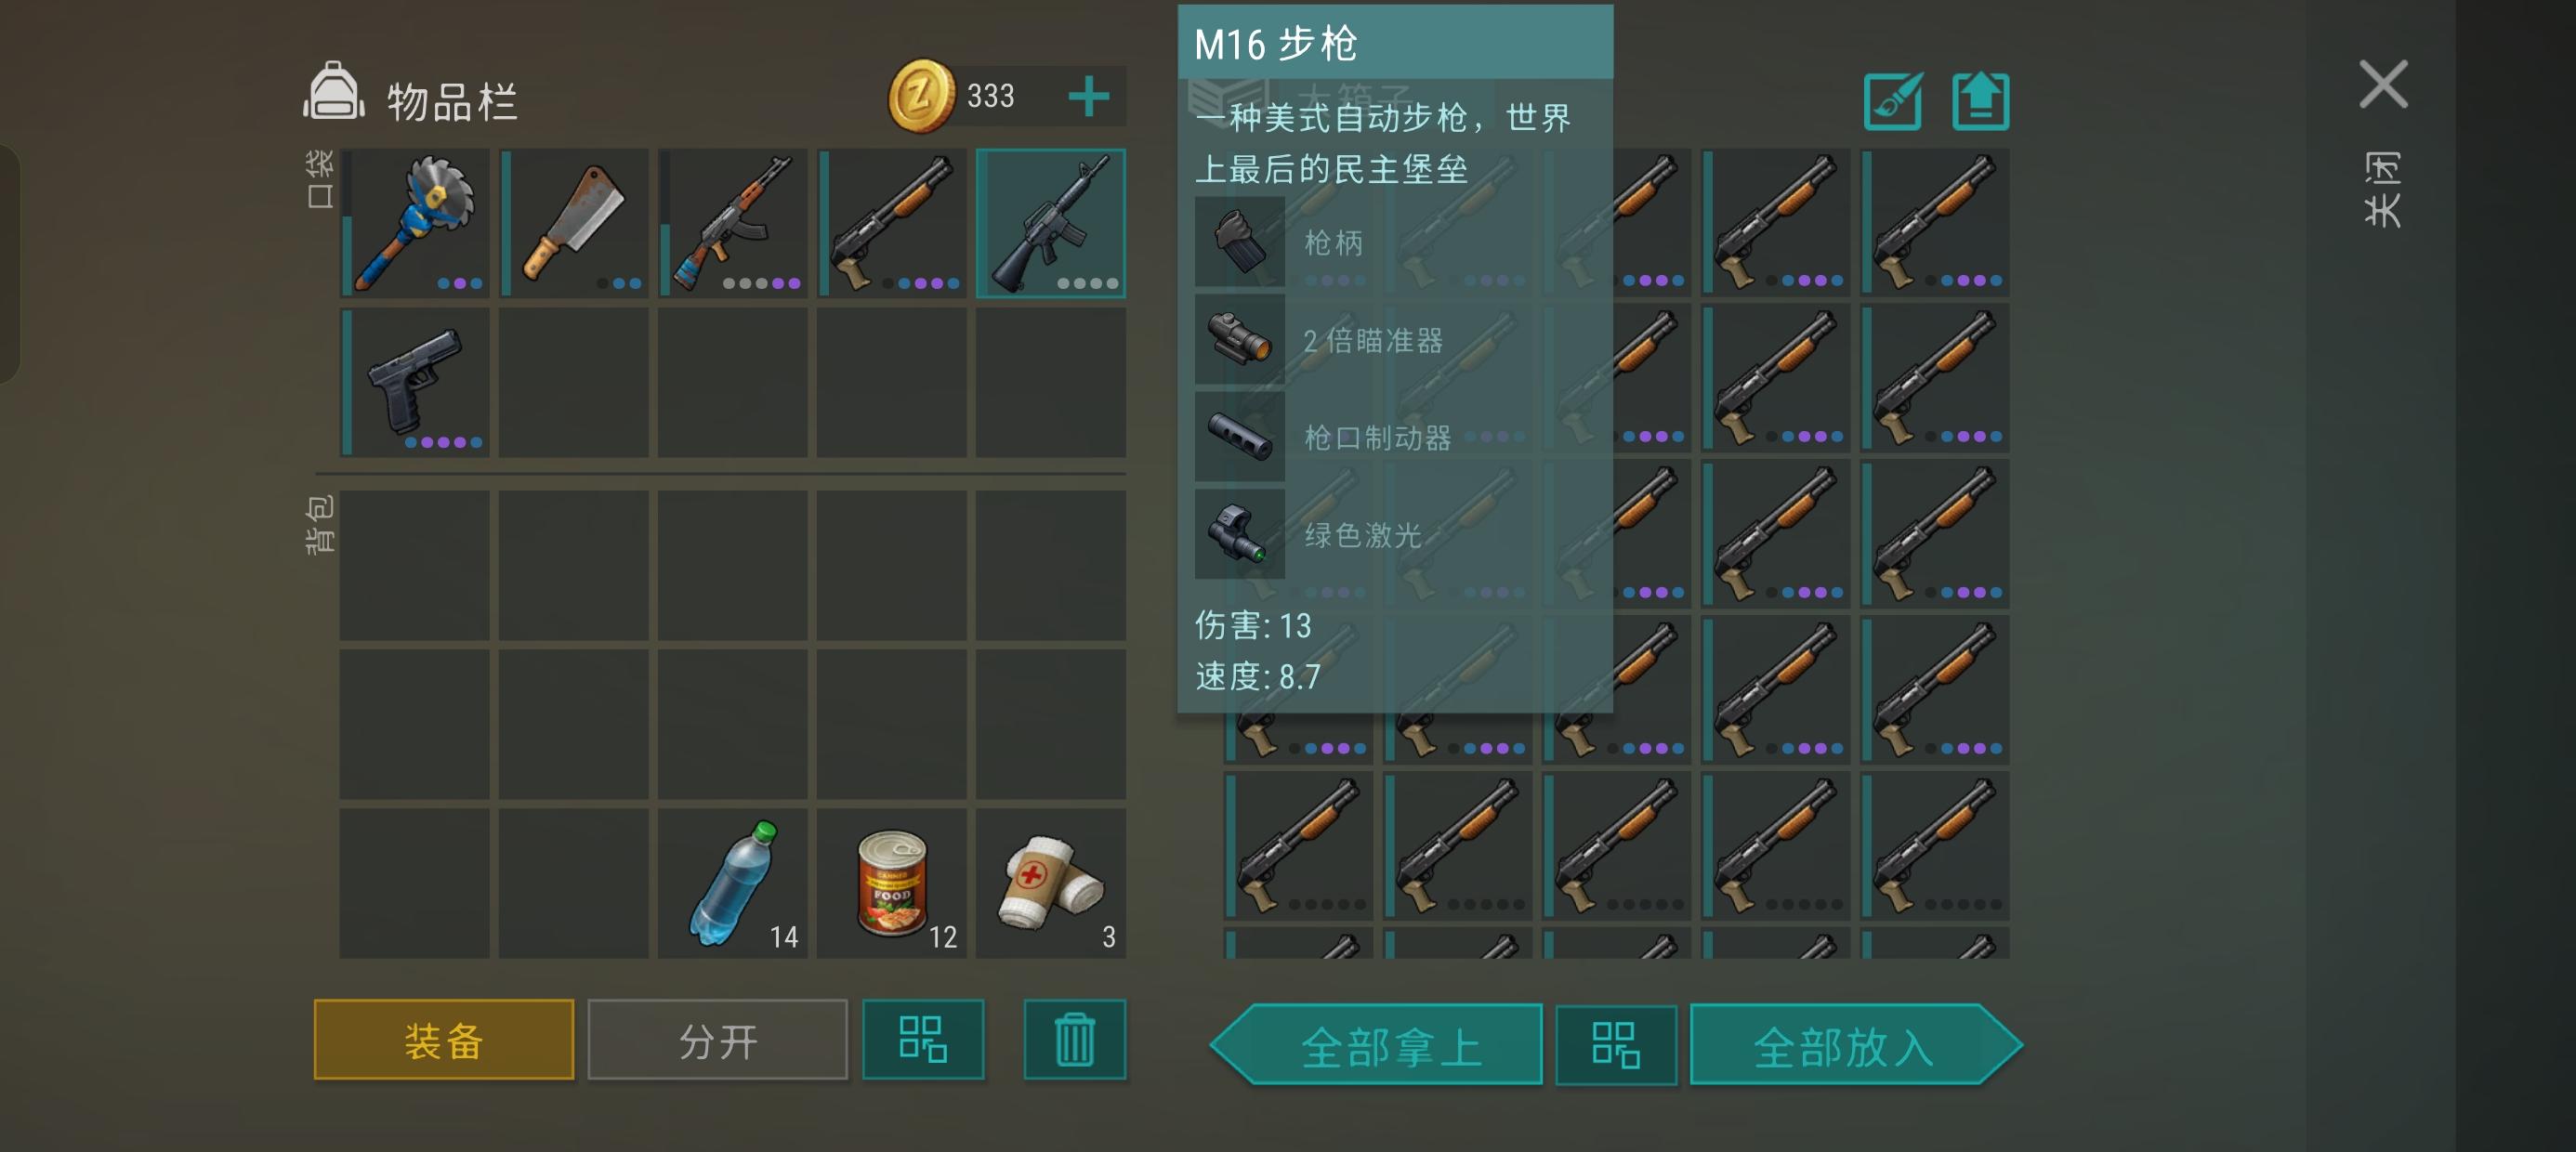Click the chest upgrade arrow icon

(1981, 101)
